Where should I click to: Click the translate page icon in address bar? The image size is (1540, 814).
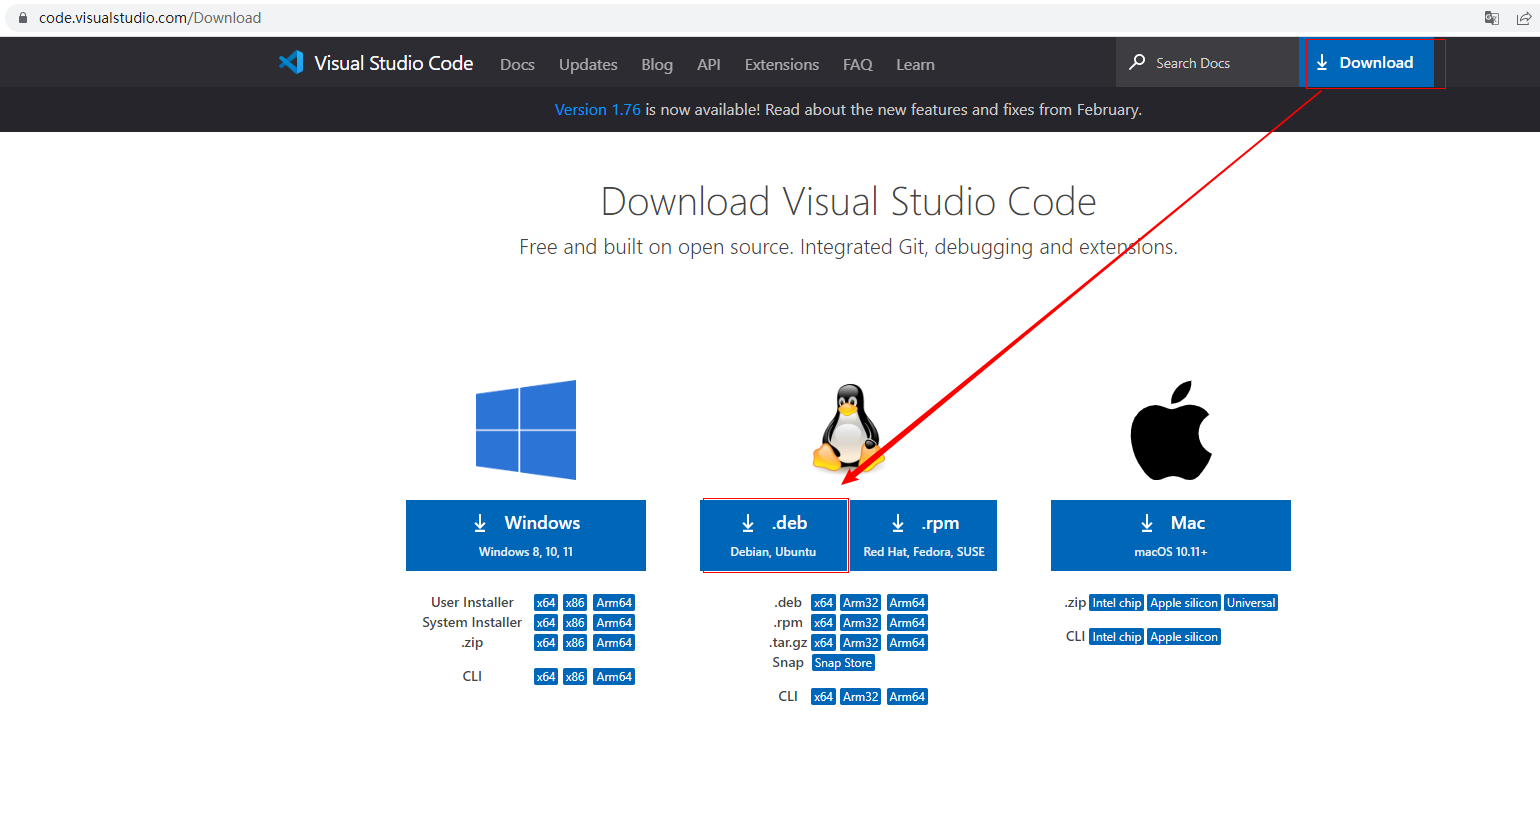(x=1492, y=18)
